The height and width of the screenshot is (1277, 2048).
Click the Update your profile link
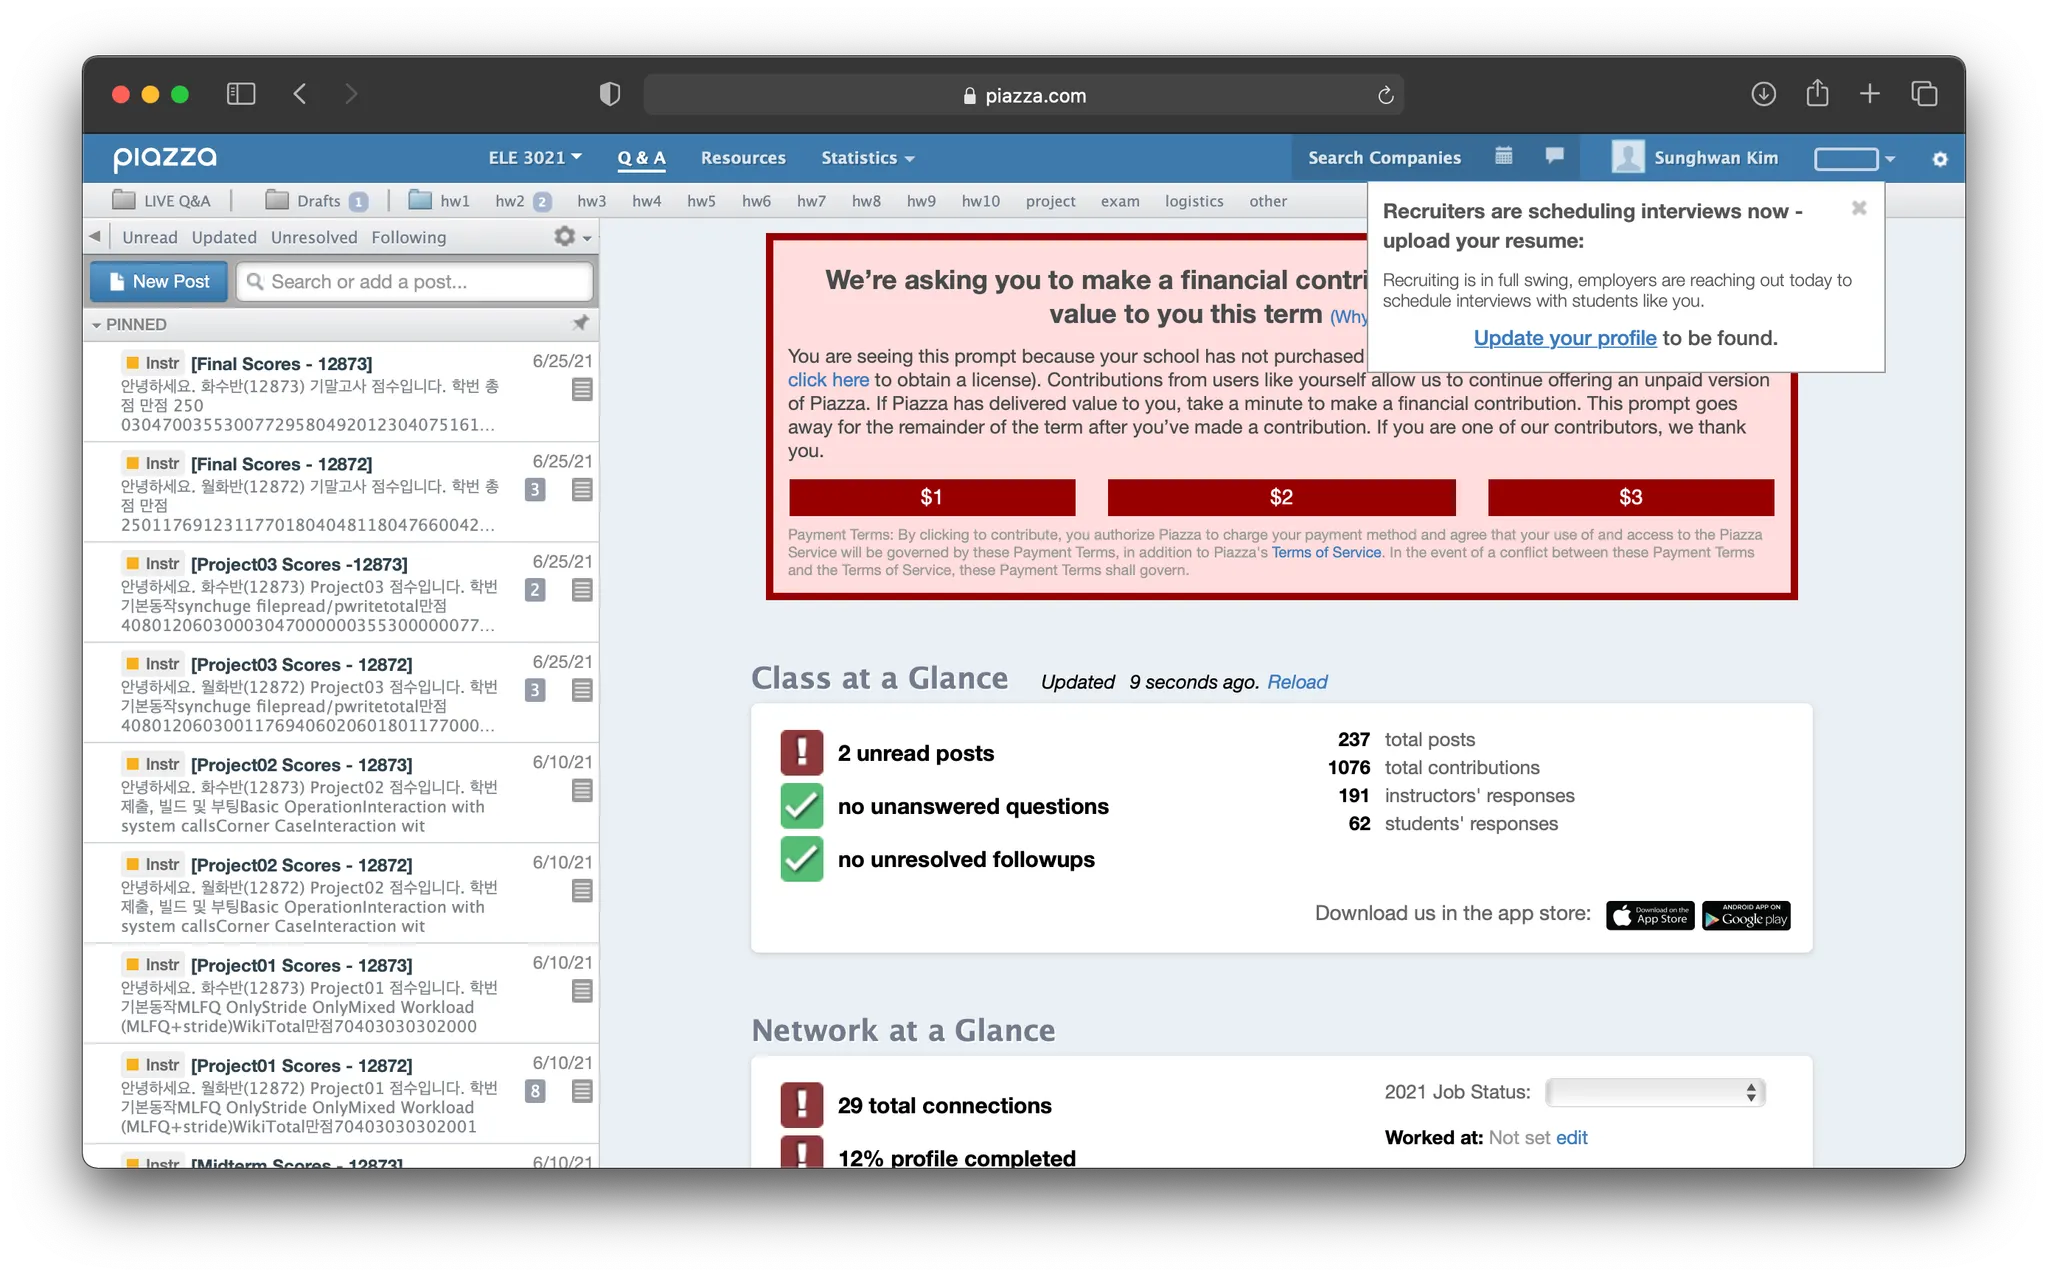[1564, 338]
